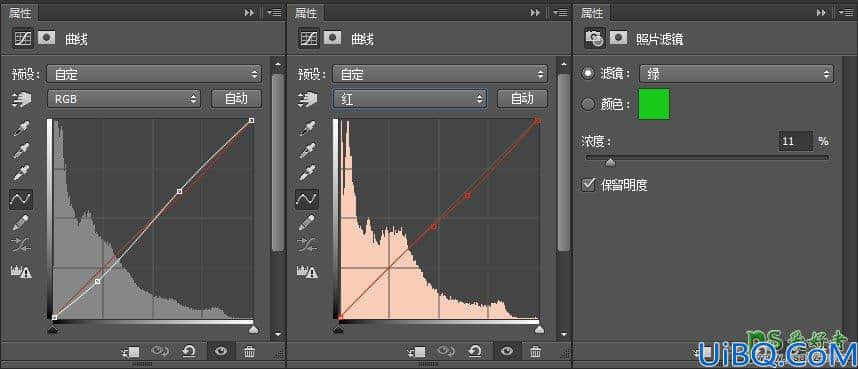
Task: Toggle layer visibility eye in RGB curves panel
Action: (221, 351)
